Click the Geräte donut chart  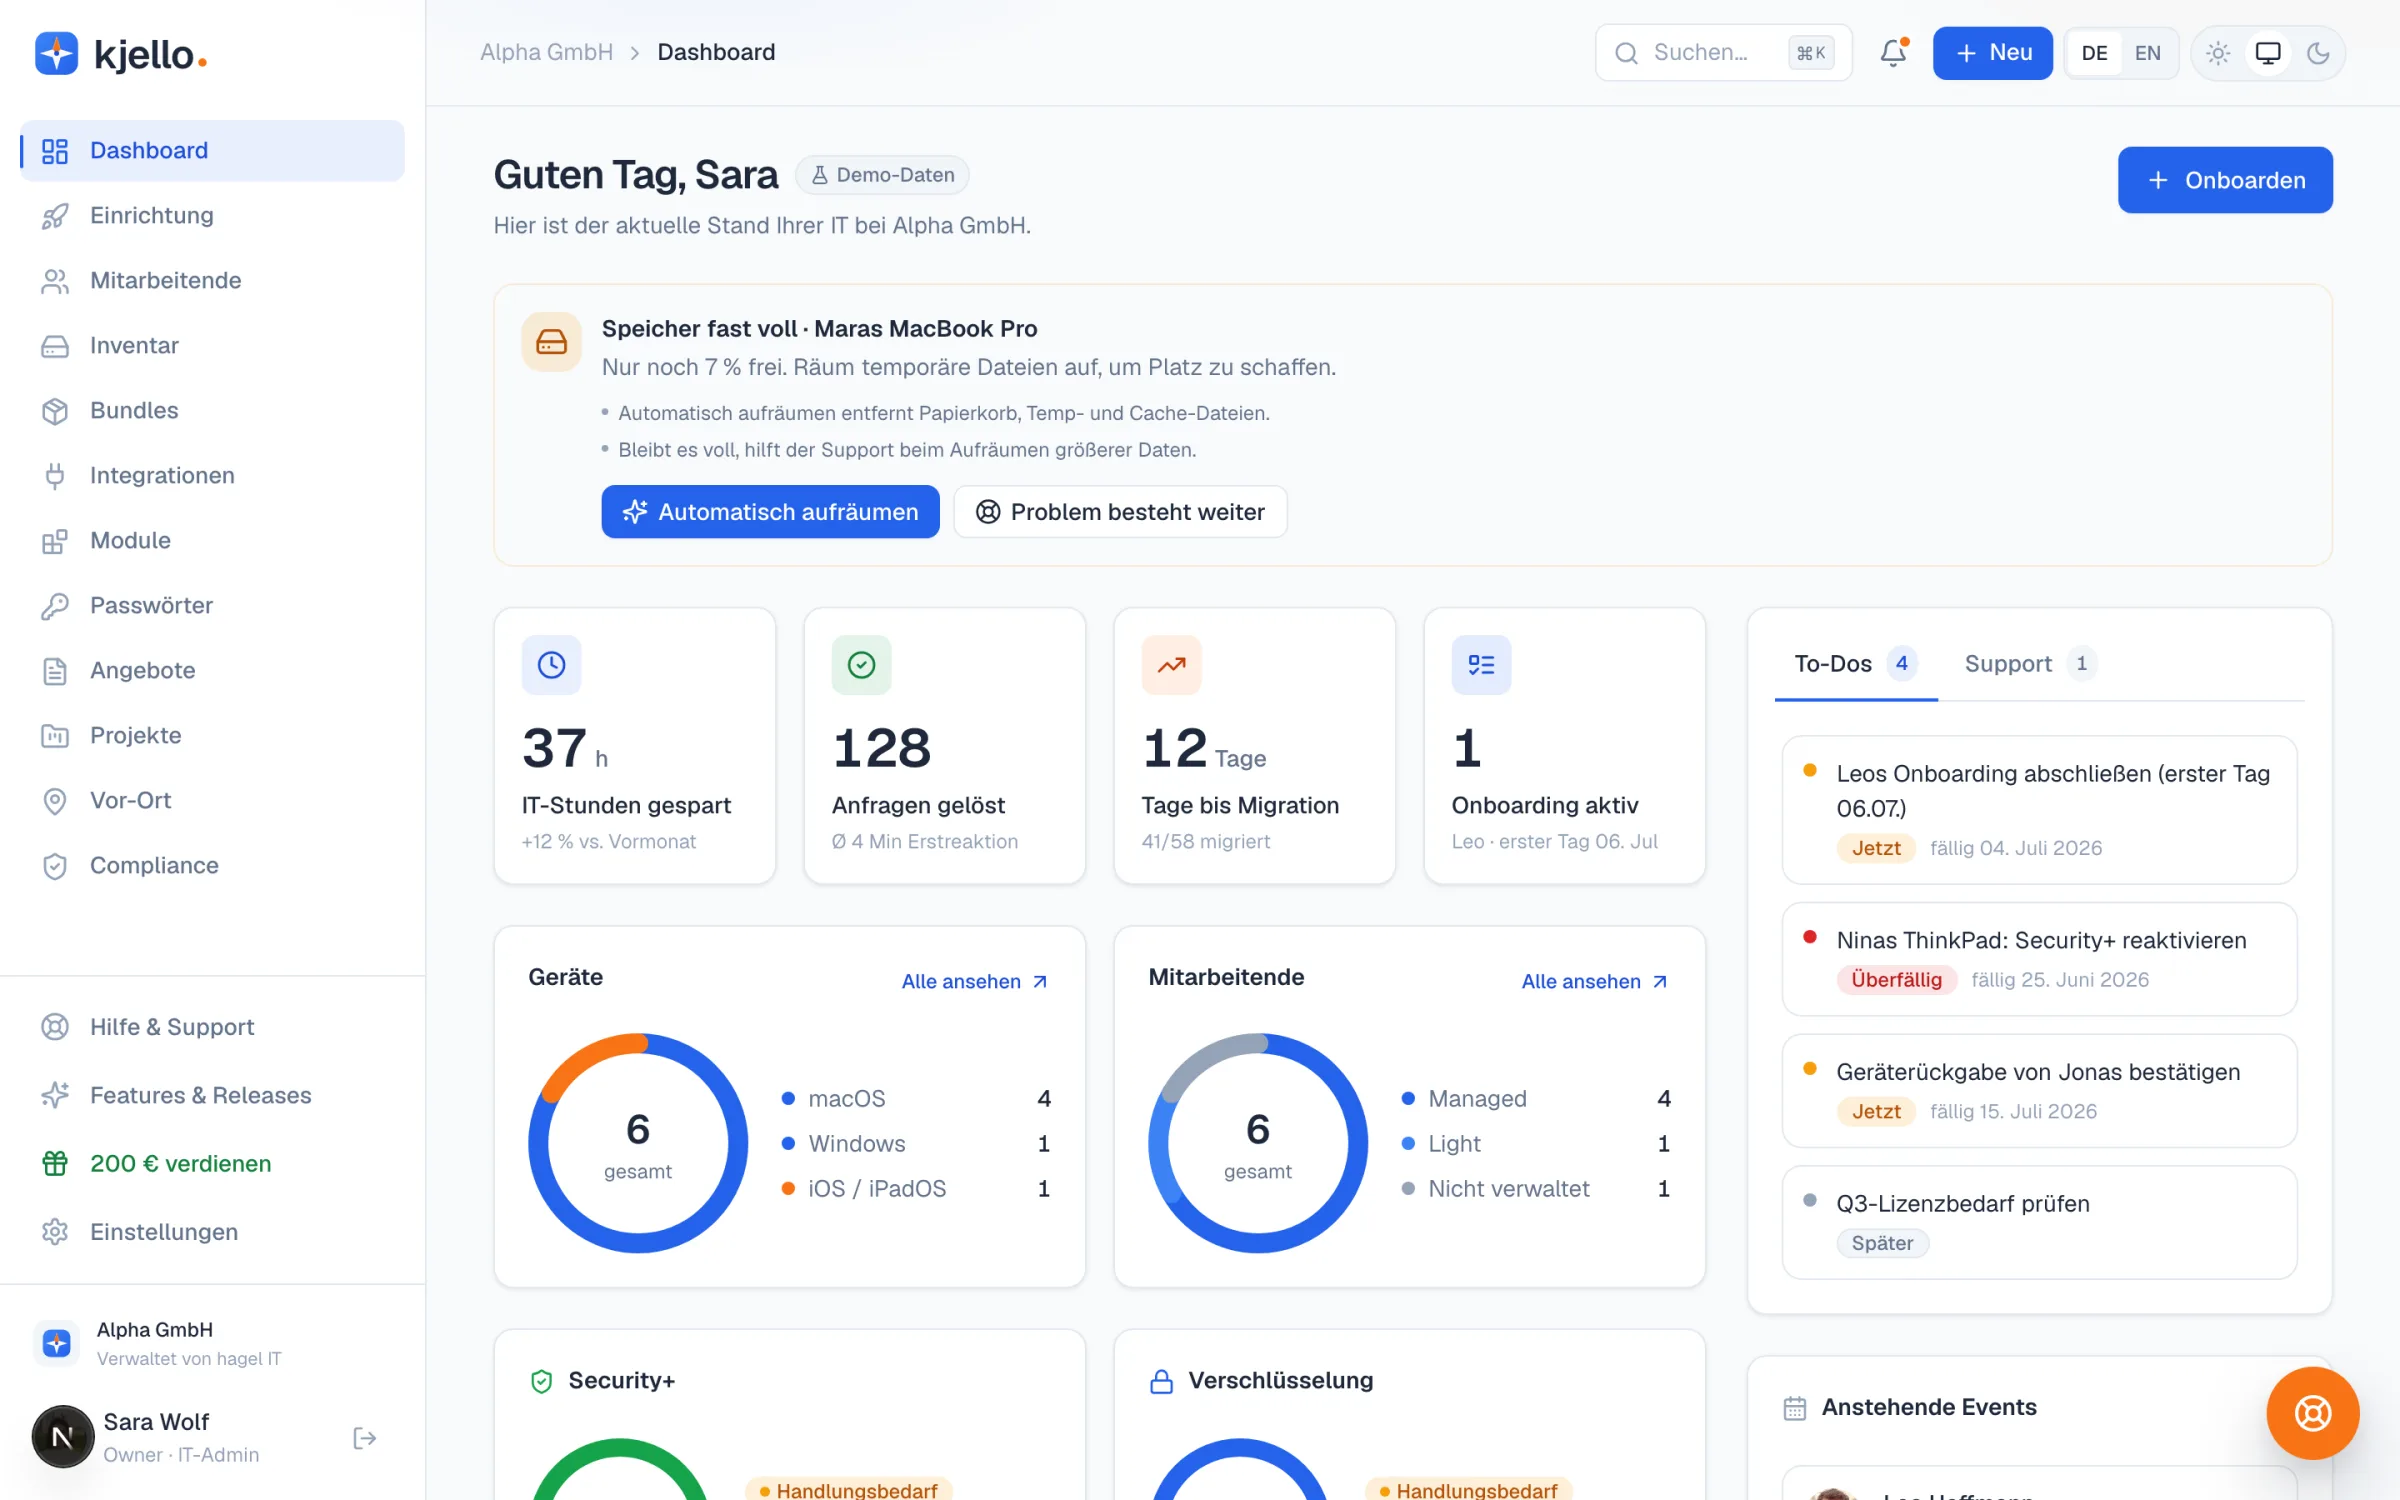(638, 1143)
